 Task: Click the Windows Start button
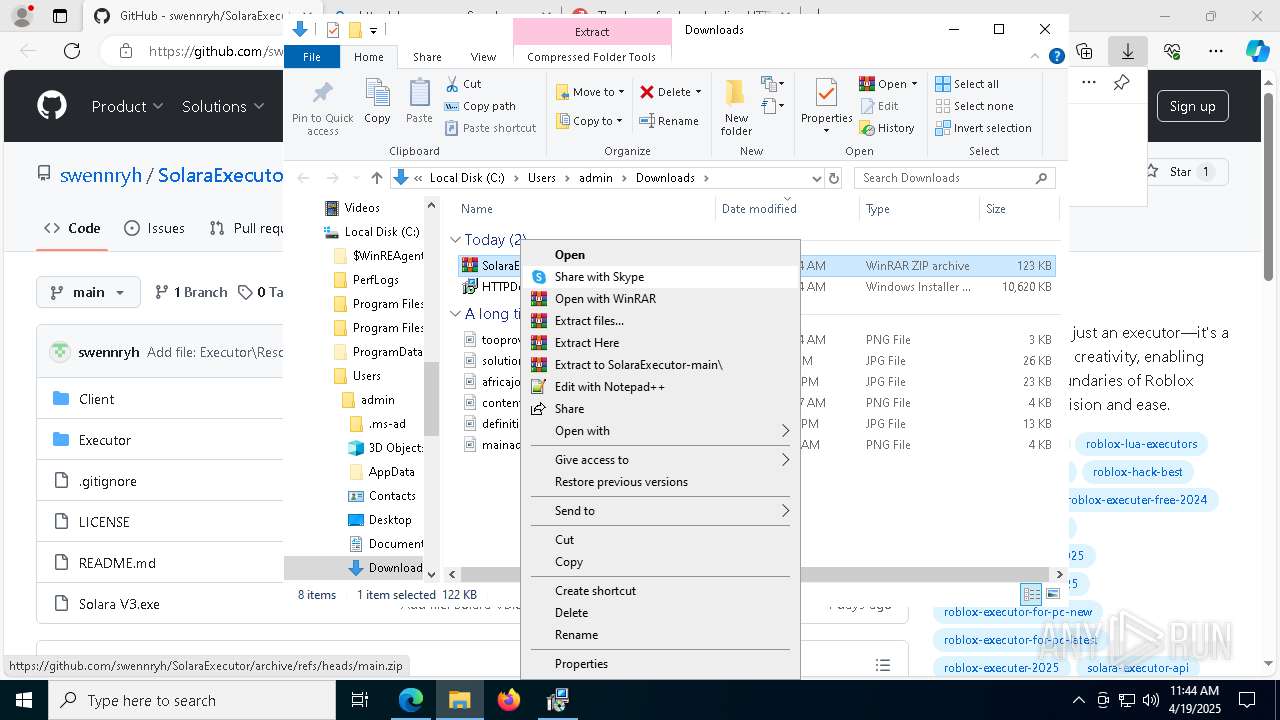click(x=24, y=700)
